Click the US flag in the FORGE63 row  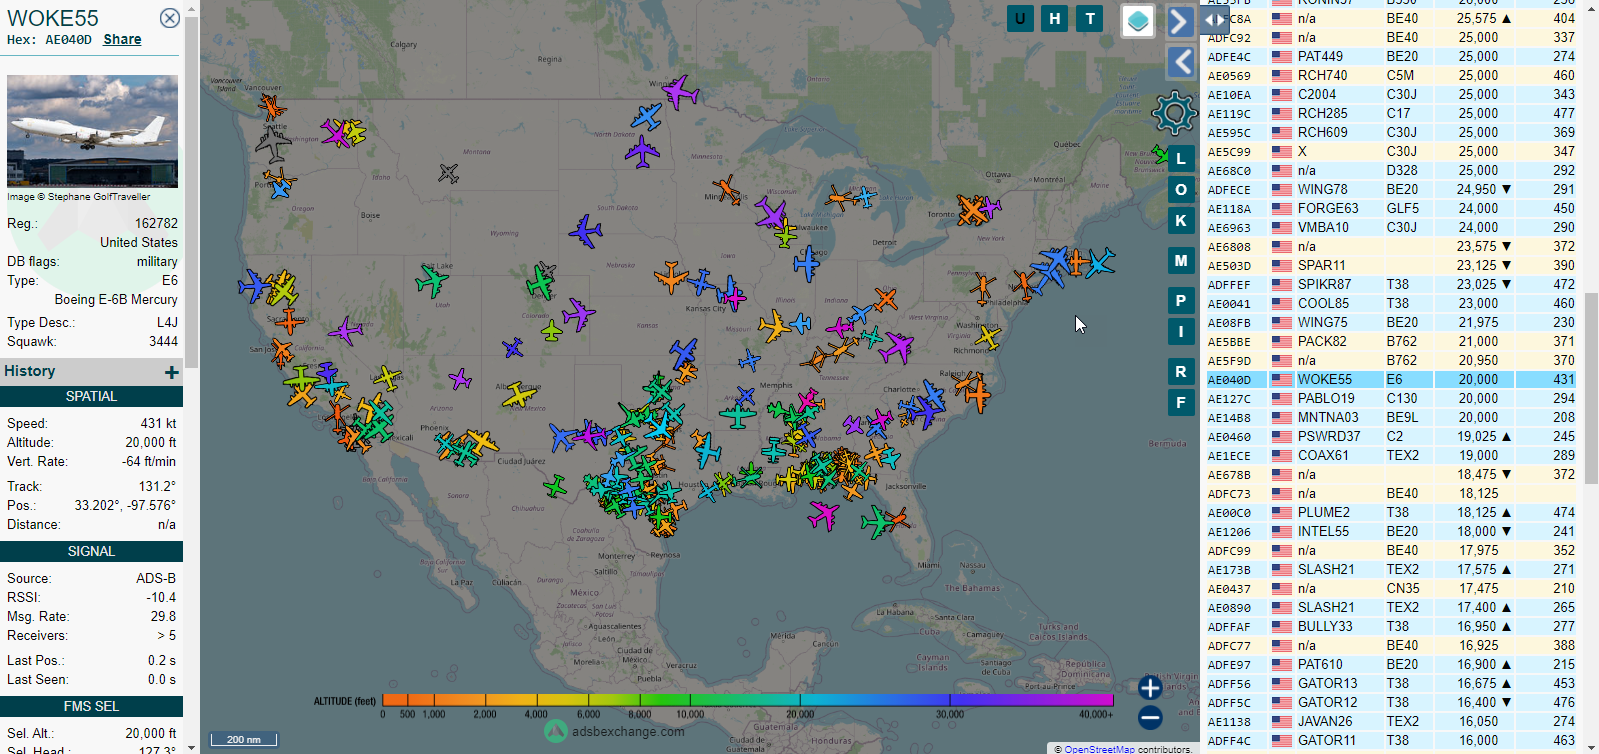tap(1281, 209)
